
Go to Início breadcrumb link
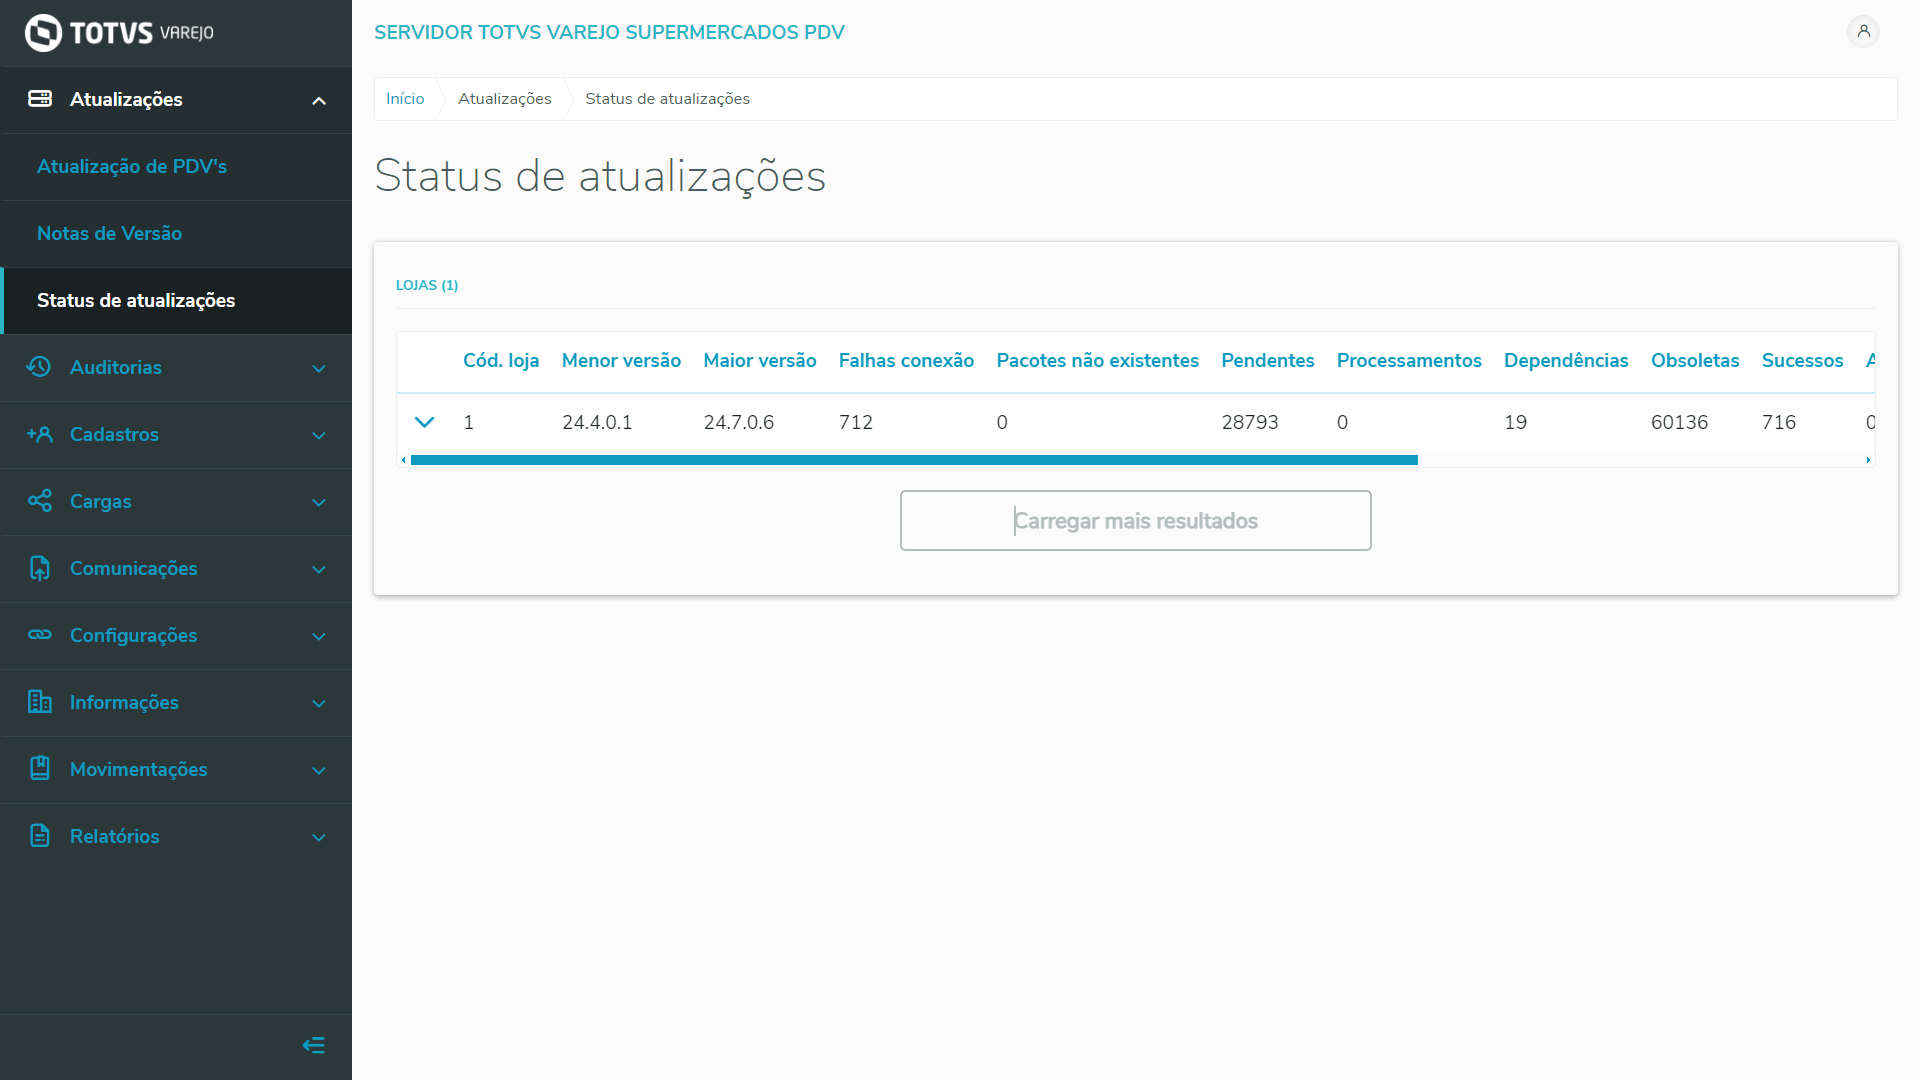click(405, 99)
